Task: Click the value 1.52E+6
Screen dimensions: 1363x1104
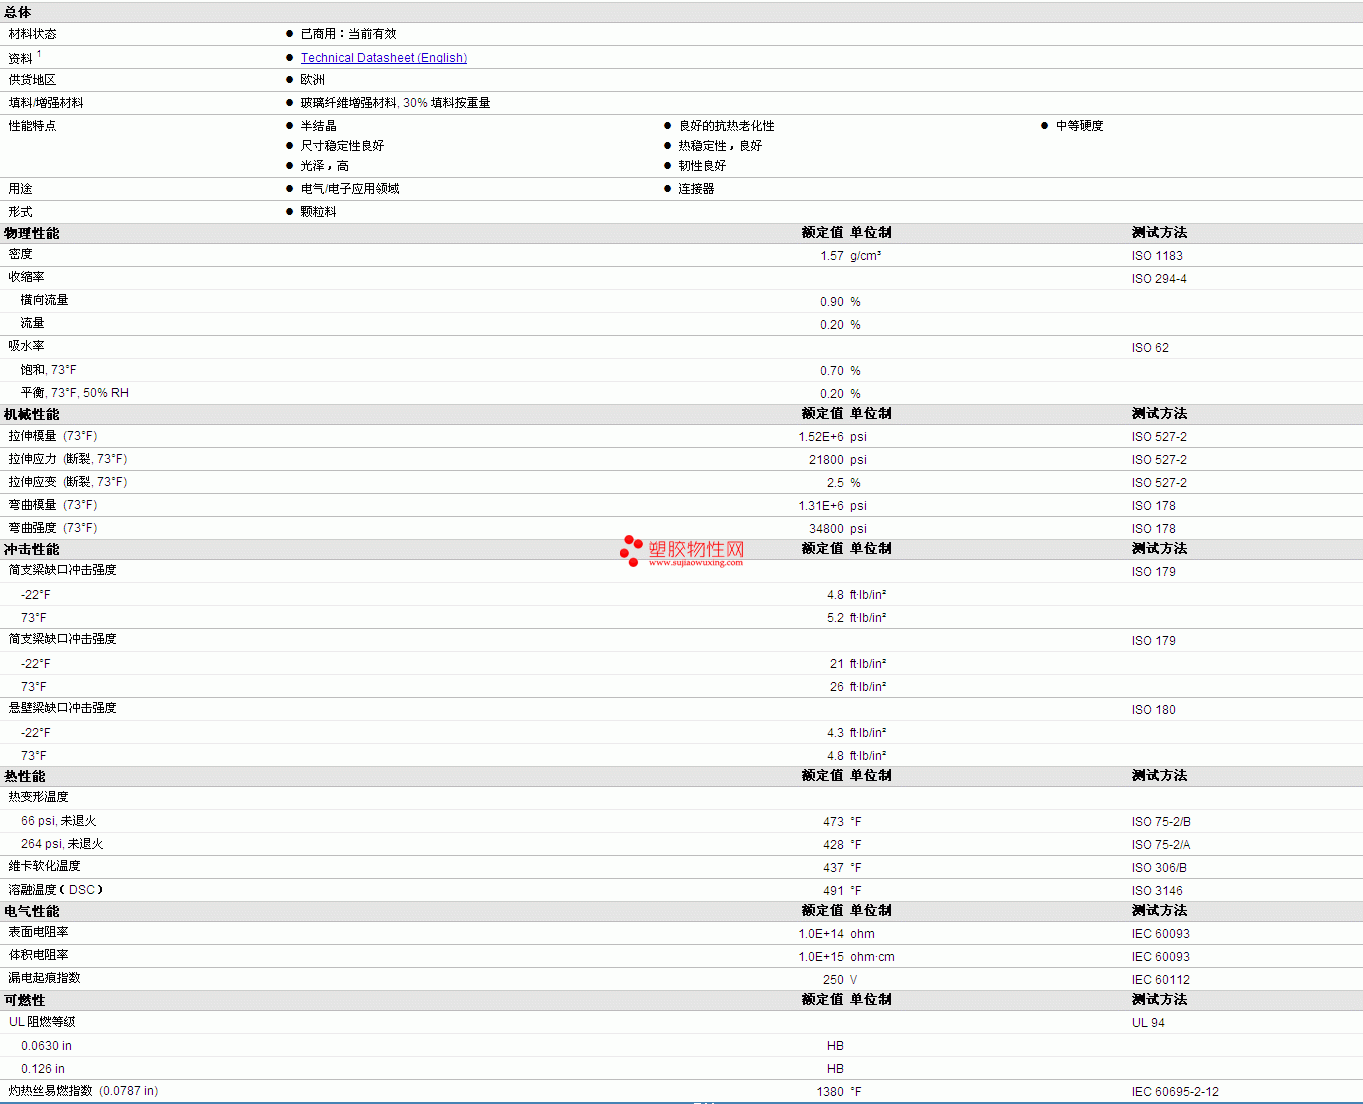Action: (821, 437)
